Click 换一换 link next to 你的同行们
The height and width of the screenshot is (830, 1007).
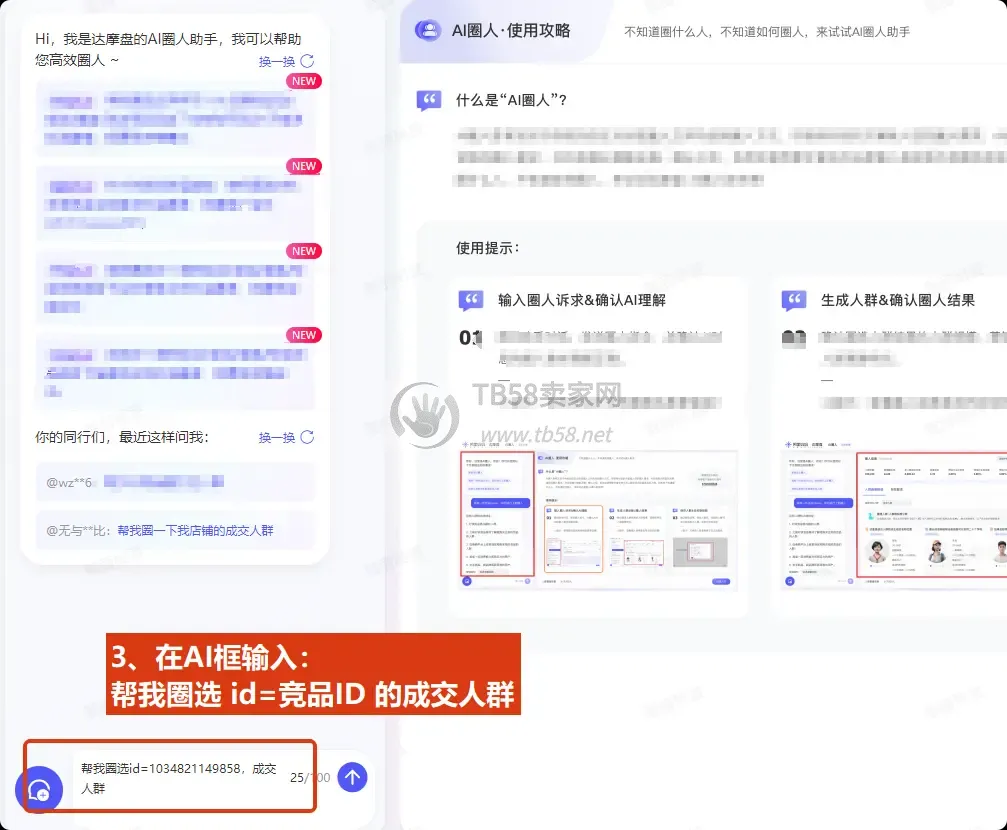(277, 438)
